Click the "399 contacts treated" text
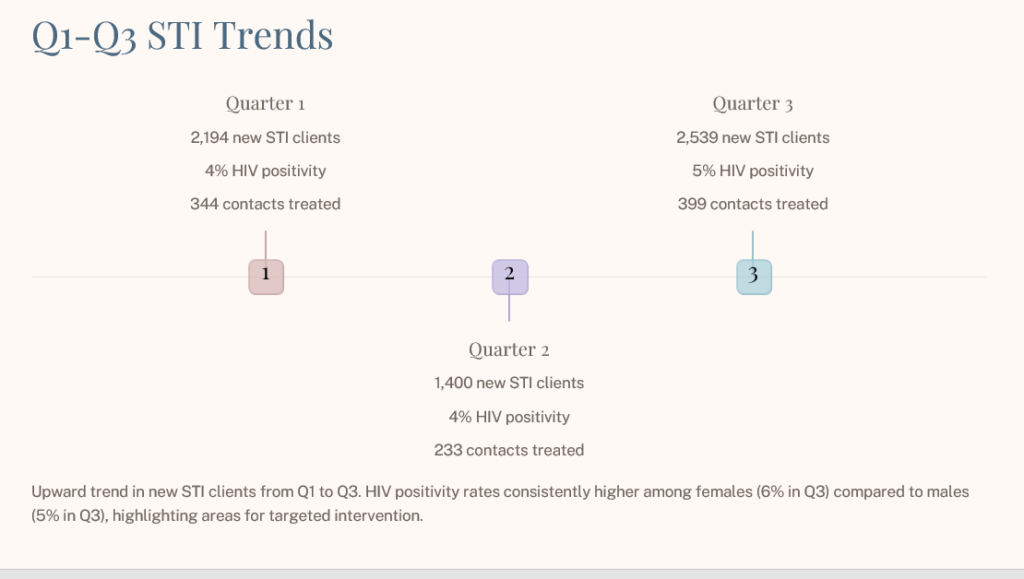Screen dimensions: 1024x579 point(753,204)
